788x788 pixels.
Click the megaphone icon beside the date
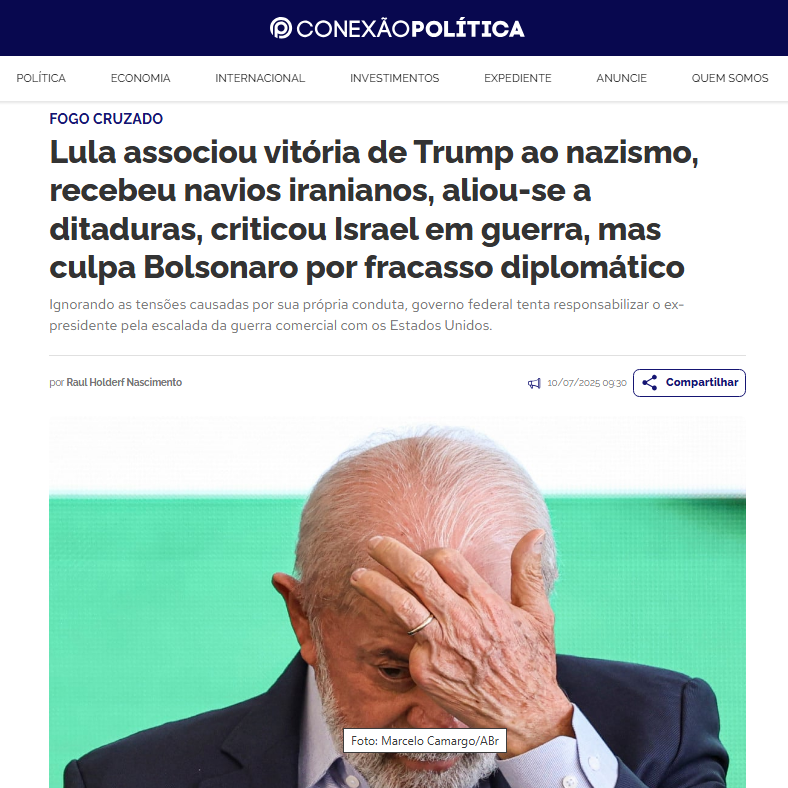point(534,383)
